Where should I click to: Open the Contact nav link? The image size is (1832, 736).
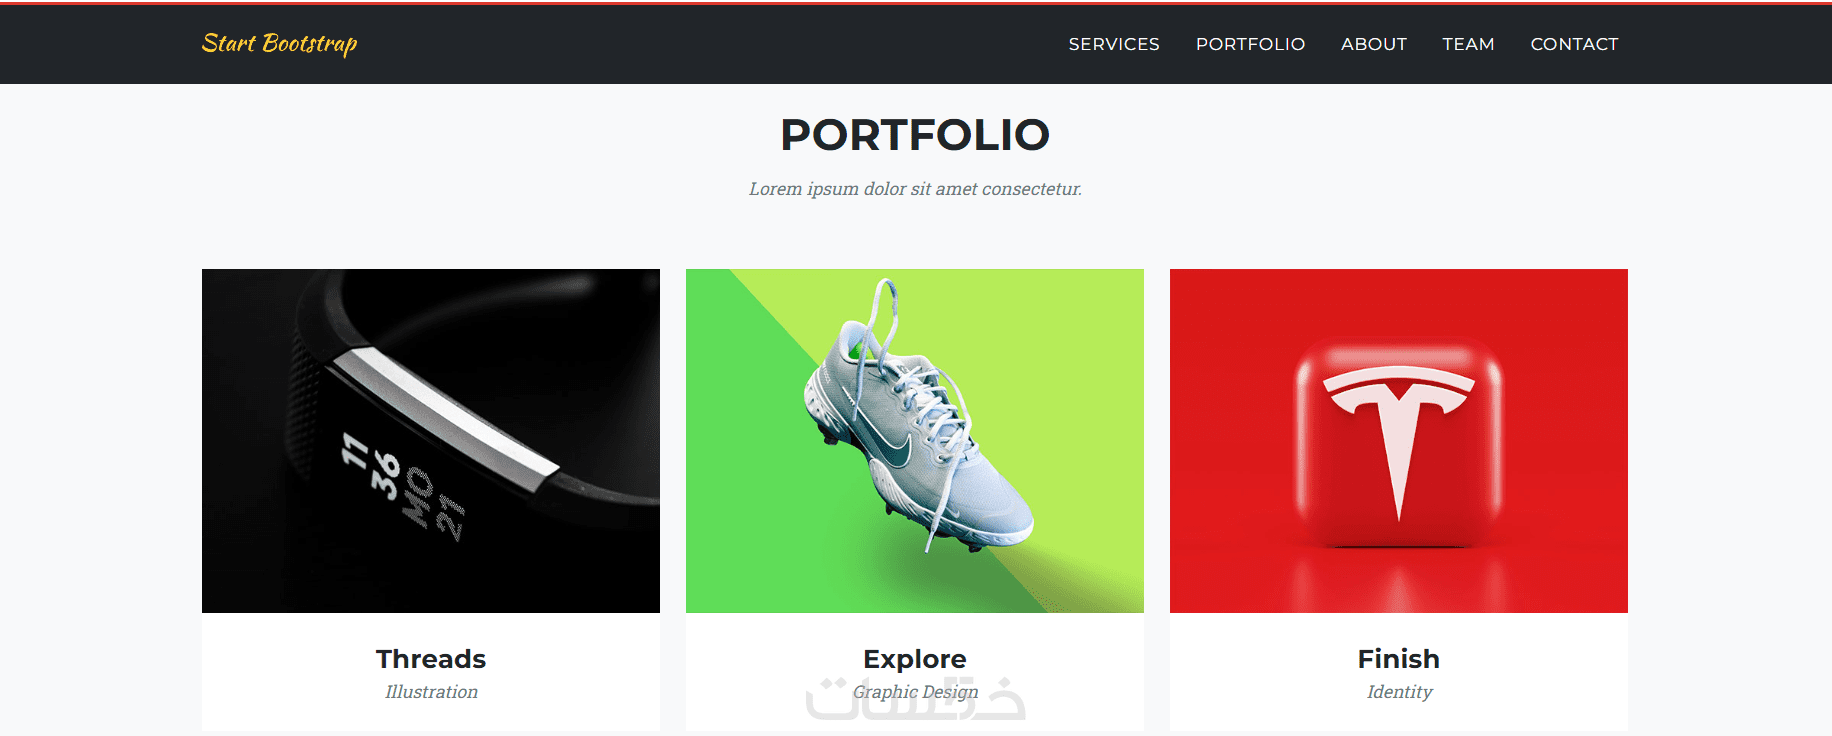tap(1574, 44)
